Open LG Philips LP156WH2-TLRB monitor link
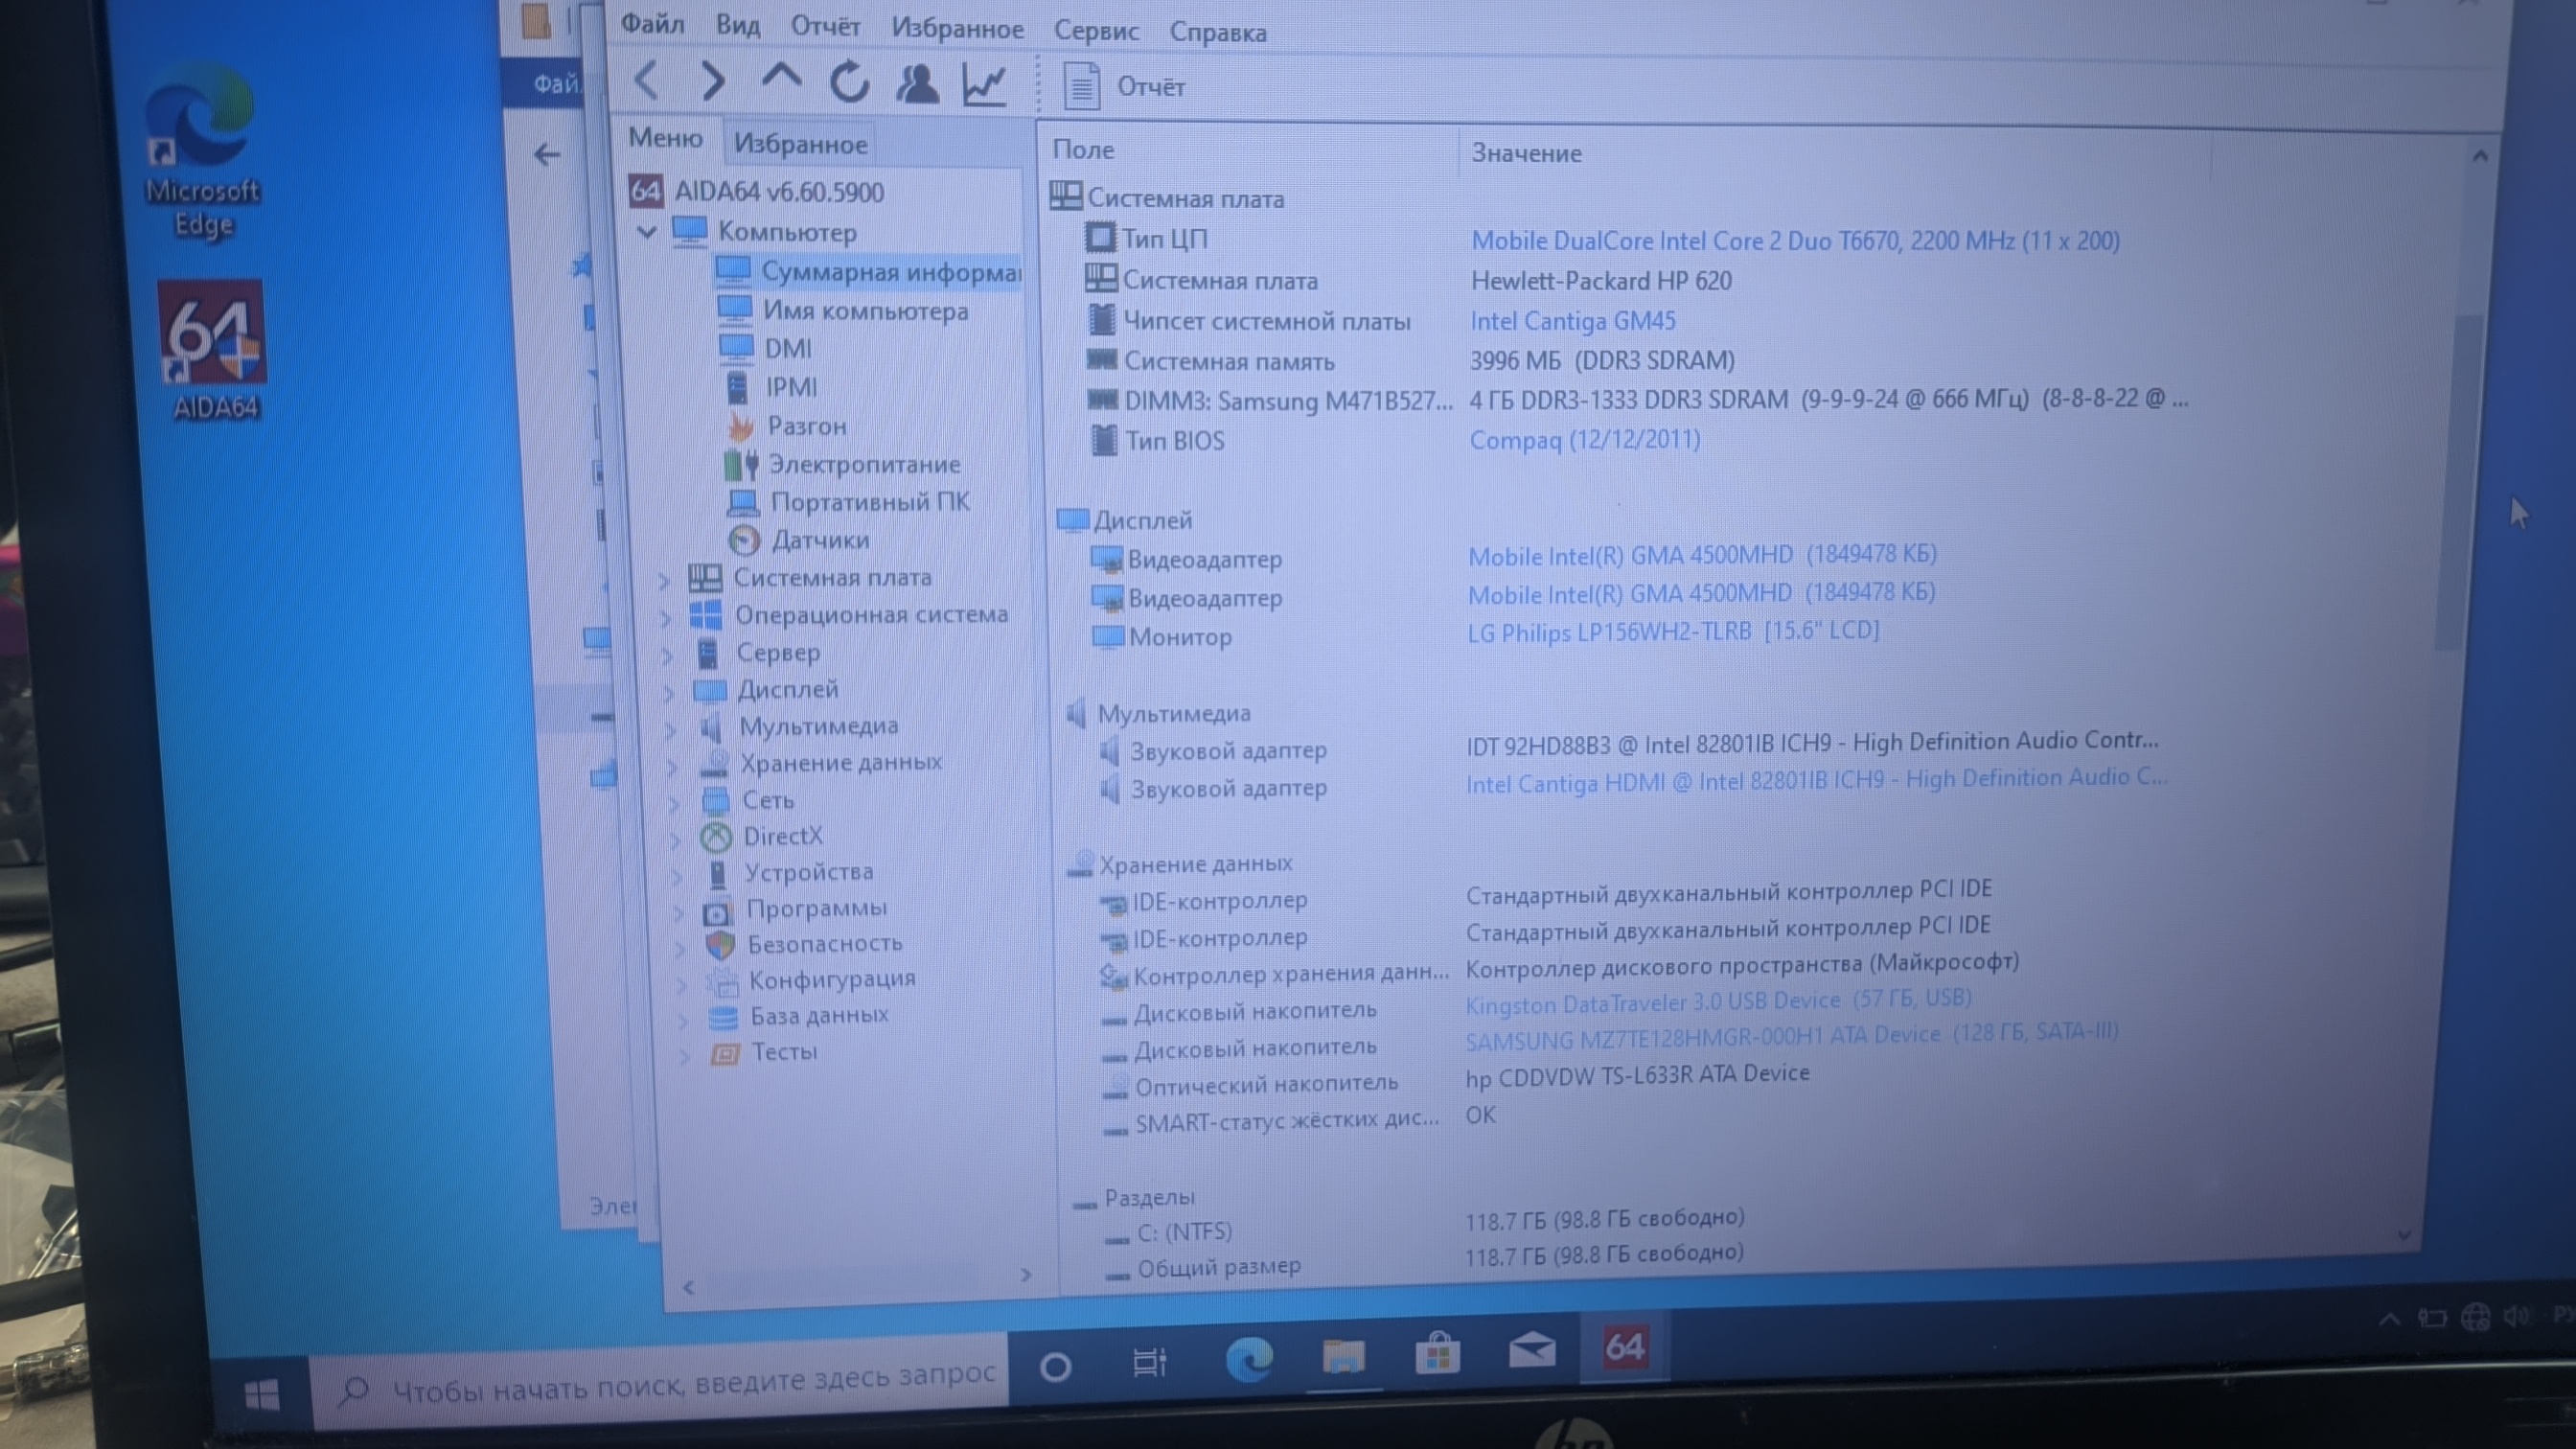This screenshot has height=1449, width=2576. pyautogui.click(x=1673, y=632)
